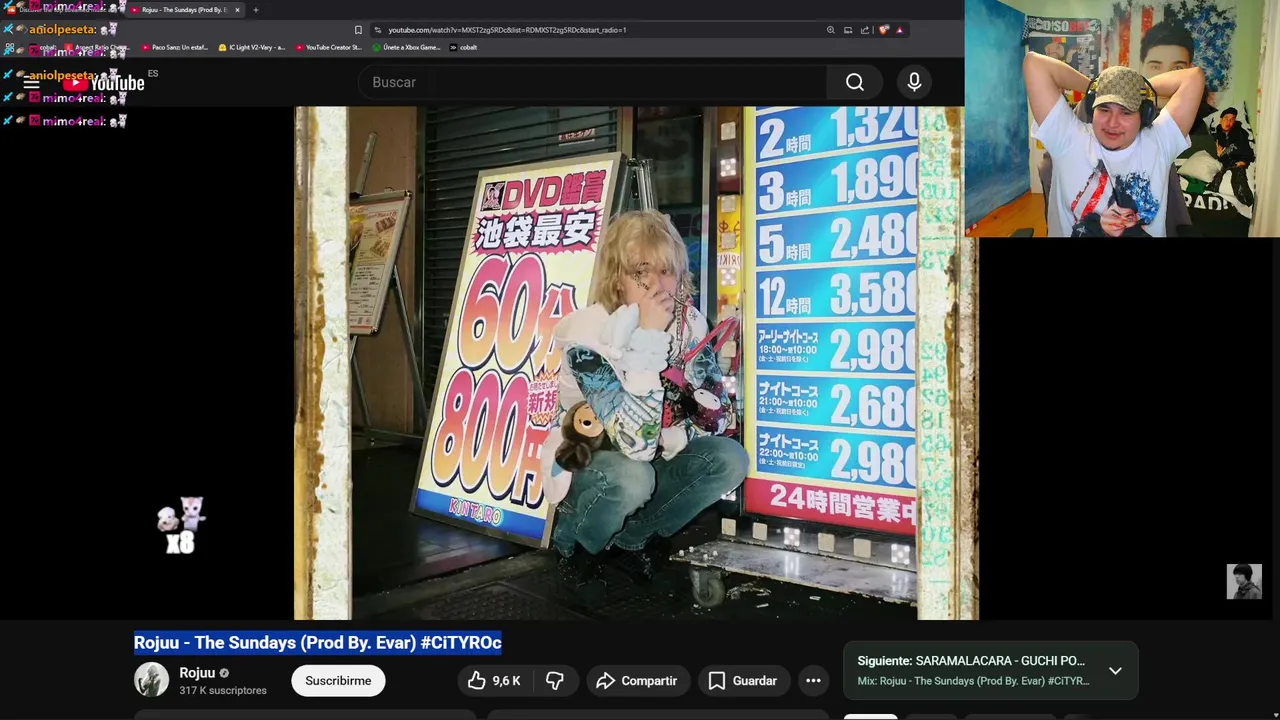Open the Únete a Xbox Game bookmark
The height and width of the screenshot is (720, 1280).
(x=406, y=47)
